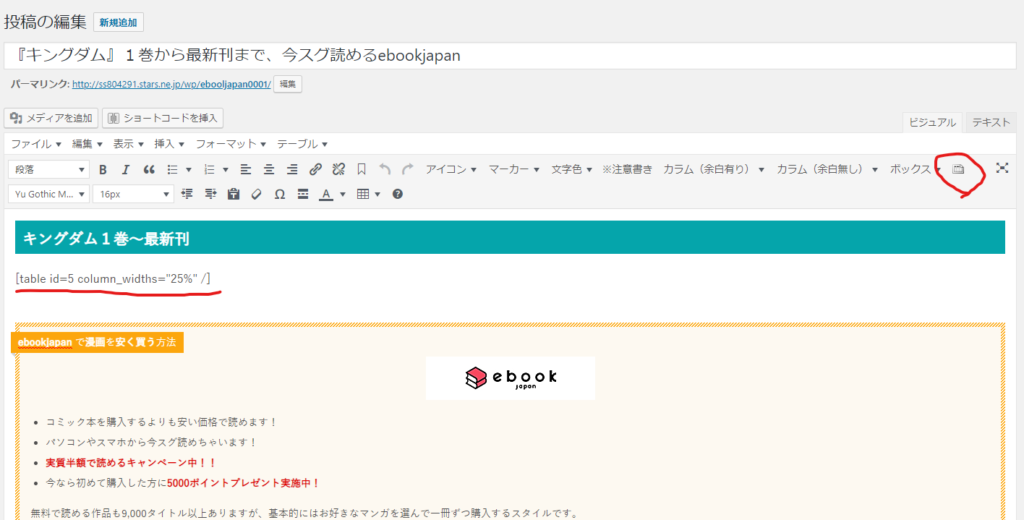The width and height of the screenshot is (1024, 520).
Task: Align text left
Action: pyautogui.click(x=246, y=170)
